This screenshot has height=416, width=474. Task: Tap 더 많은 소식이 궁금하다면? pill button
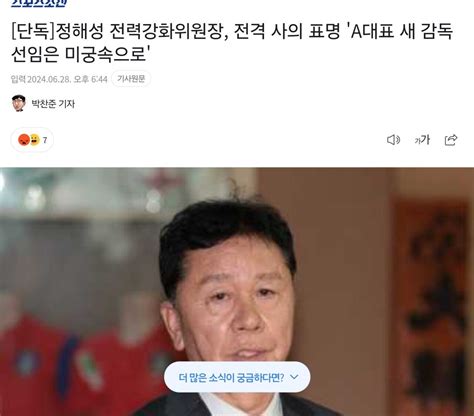click(237, 377)
